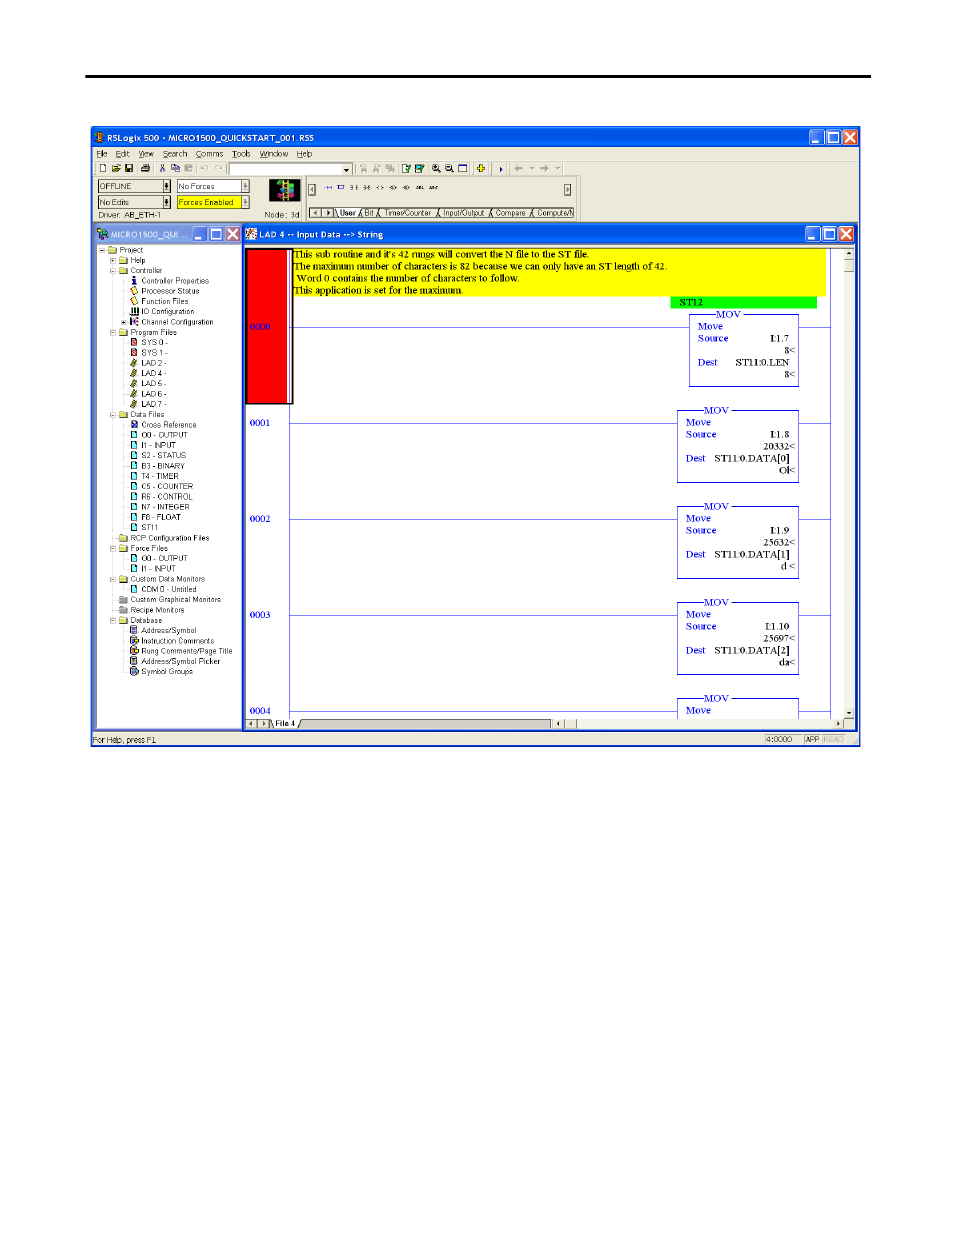Select RCP Configuration Files folder

(x=170, y=538)
